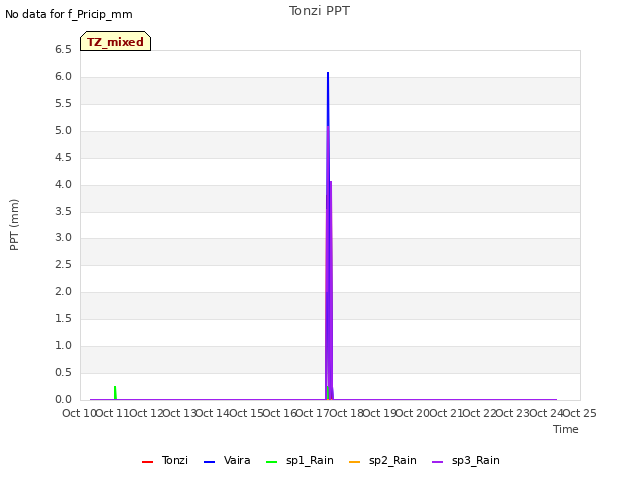Toggle the sp3_Rain legend entry
The image size is (640, 480).
click(x=466, y=460)
